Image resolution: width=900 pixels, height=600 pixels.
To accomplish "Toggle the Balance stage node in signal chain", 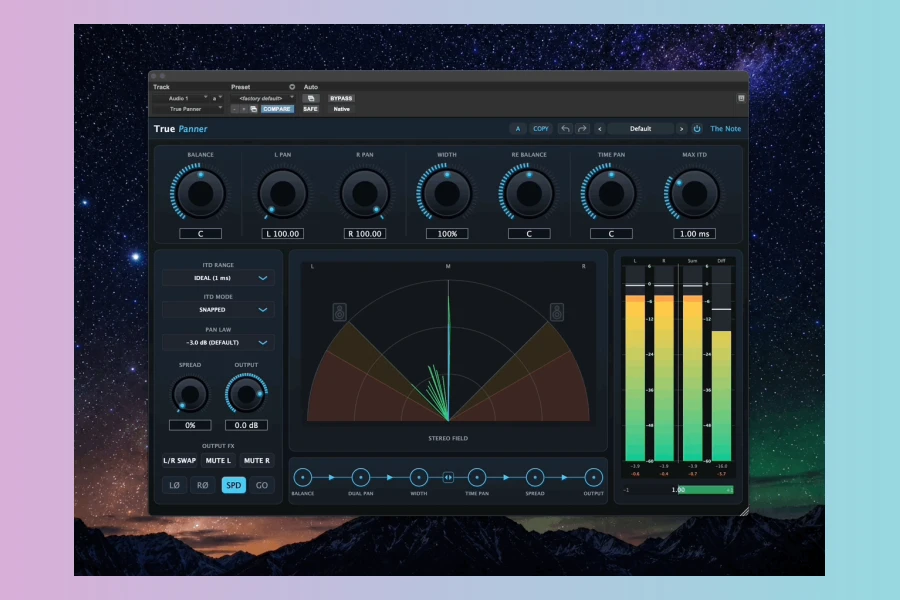I will coord(302,477).
